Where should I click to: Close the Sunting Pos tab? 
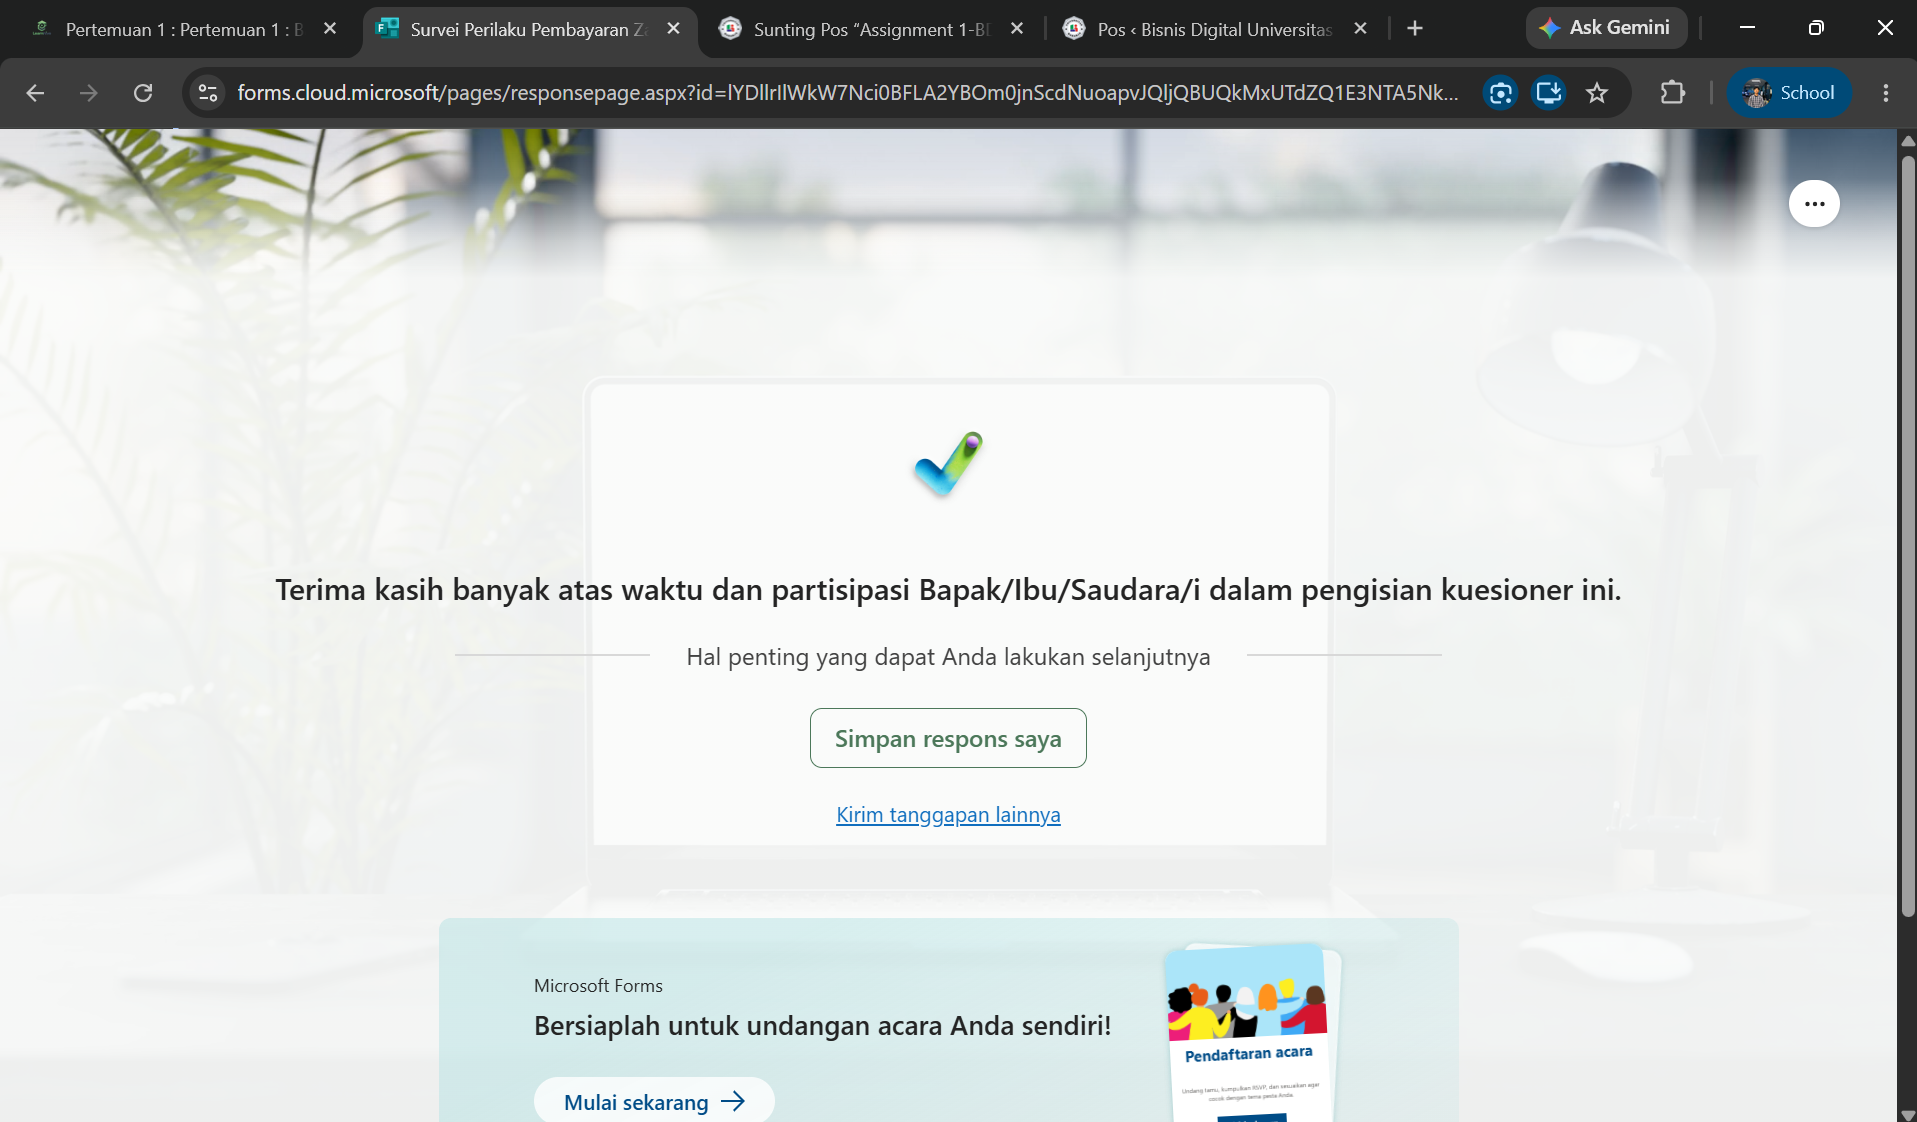coord(1017,29)
